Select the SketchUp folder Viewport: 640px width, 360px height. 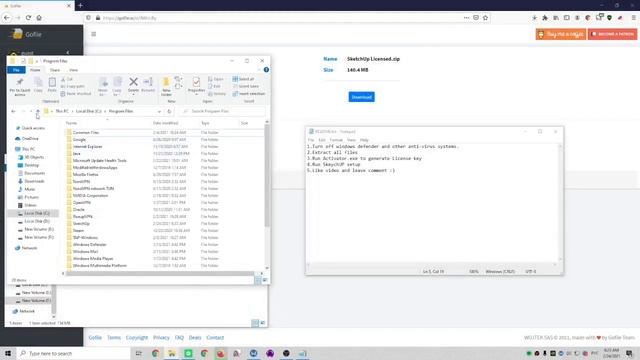tap(81, 224)
